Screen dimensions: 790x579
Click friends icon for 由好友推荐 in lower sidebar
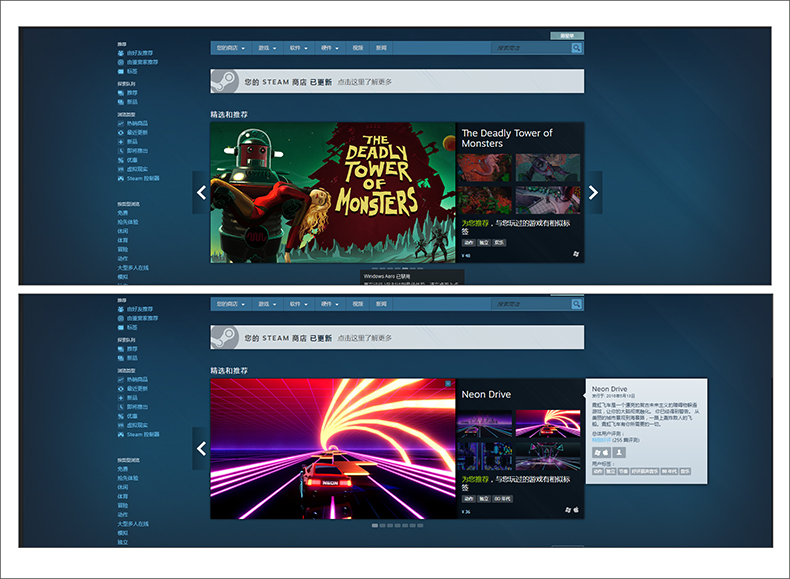point(121,309)
